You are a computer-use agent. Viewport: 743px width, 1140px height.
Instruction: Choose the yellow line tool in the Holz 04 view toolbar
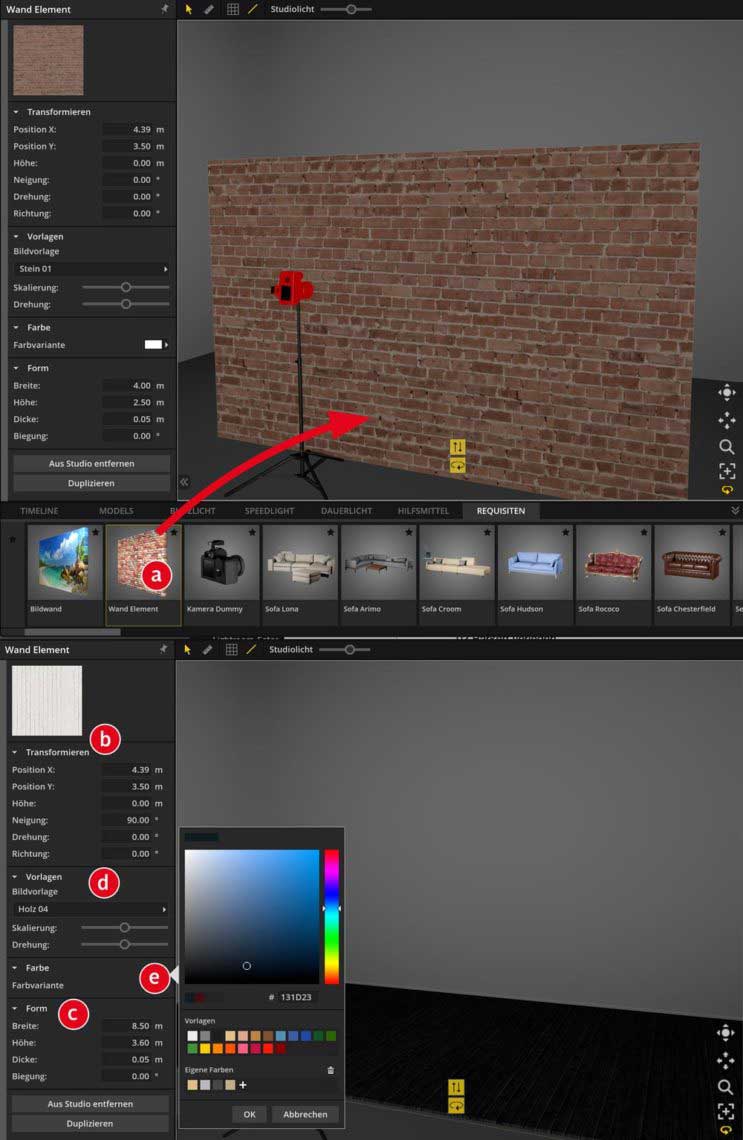[x=252, y=649]
